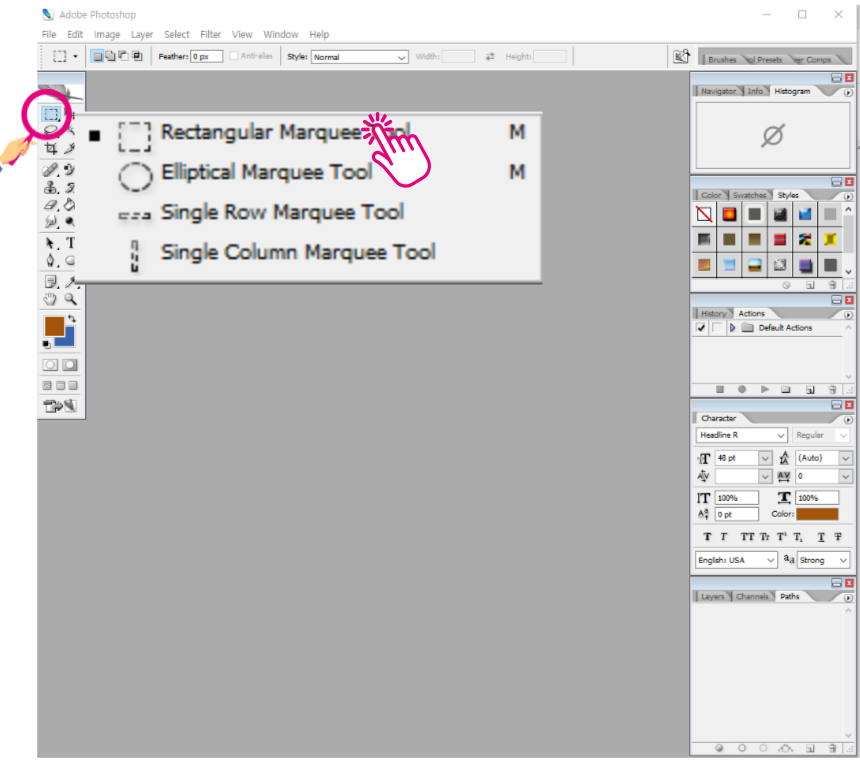Screen dimensions: 860x780
Task: Choose Subtract from selection mode
Action: tap(123, 56)
